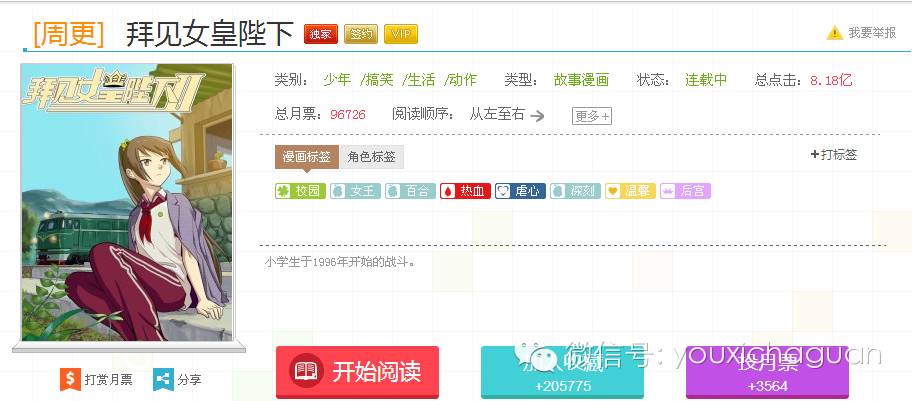Screen dimensions: 912x401
Task: Open the 少年 category link
Action: pos(337,80)
